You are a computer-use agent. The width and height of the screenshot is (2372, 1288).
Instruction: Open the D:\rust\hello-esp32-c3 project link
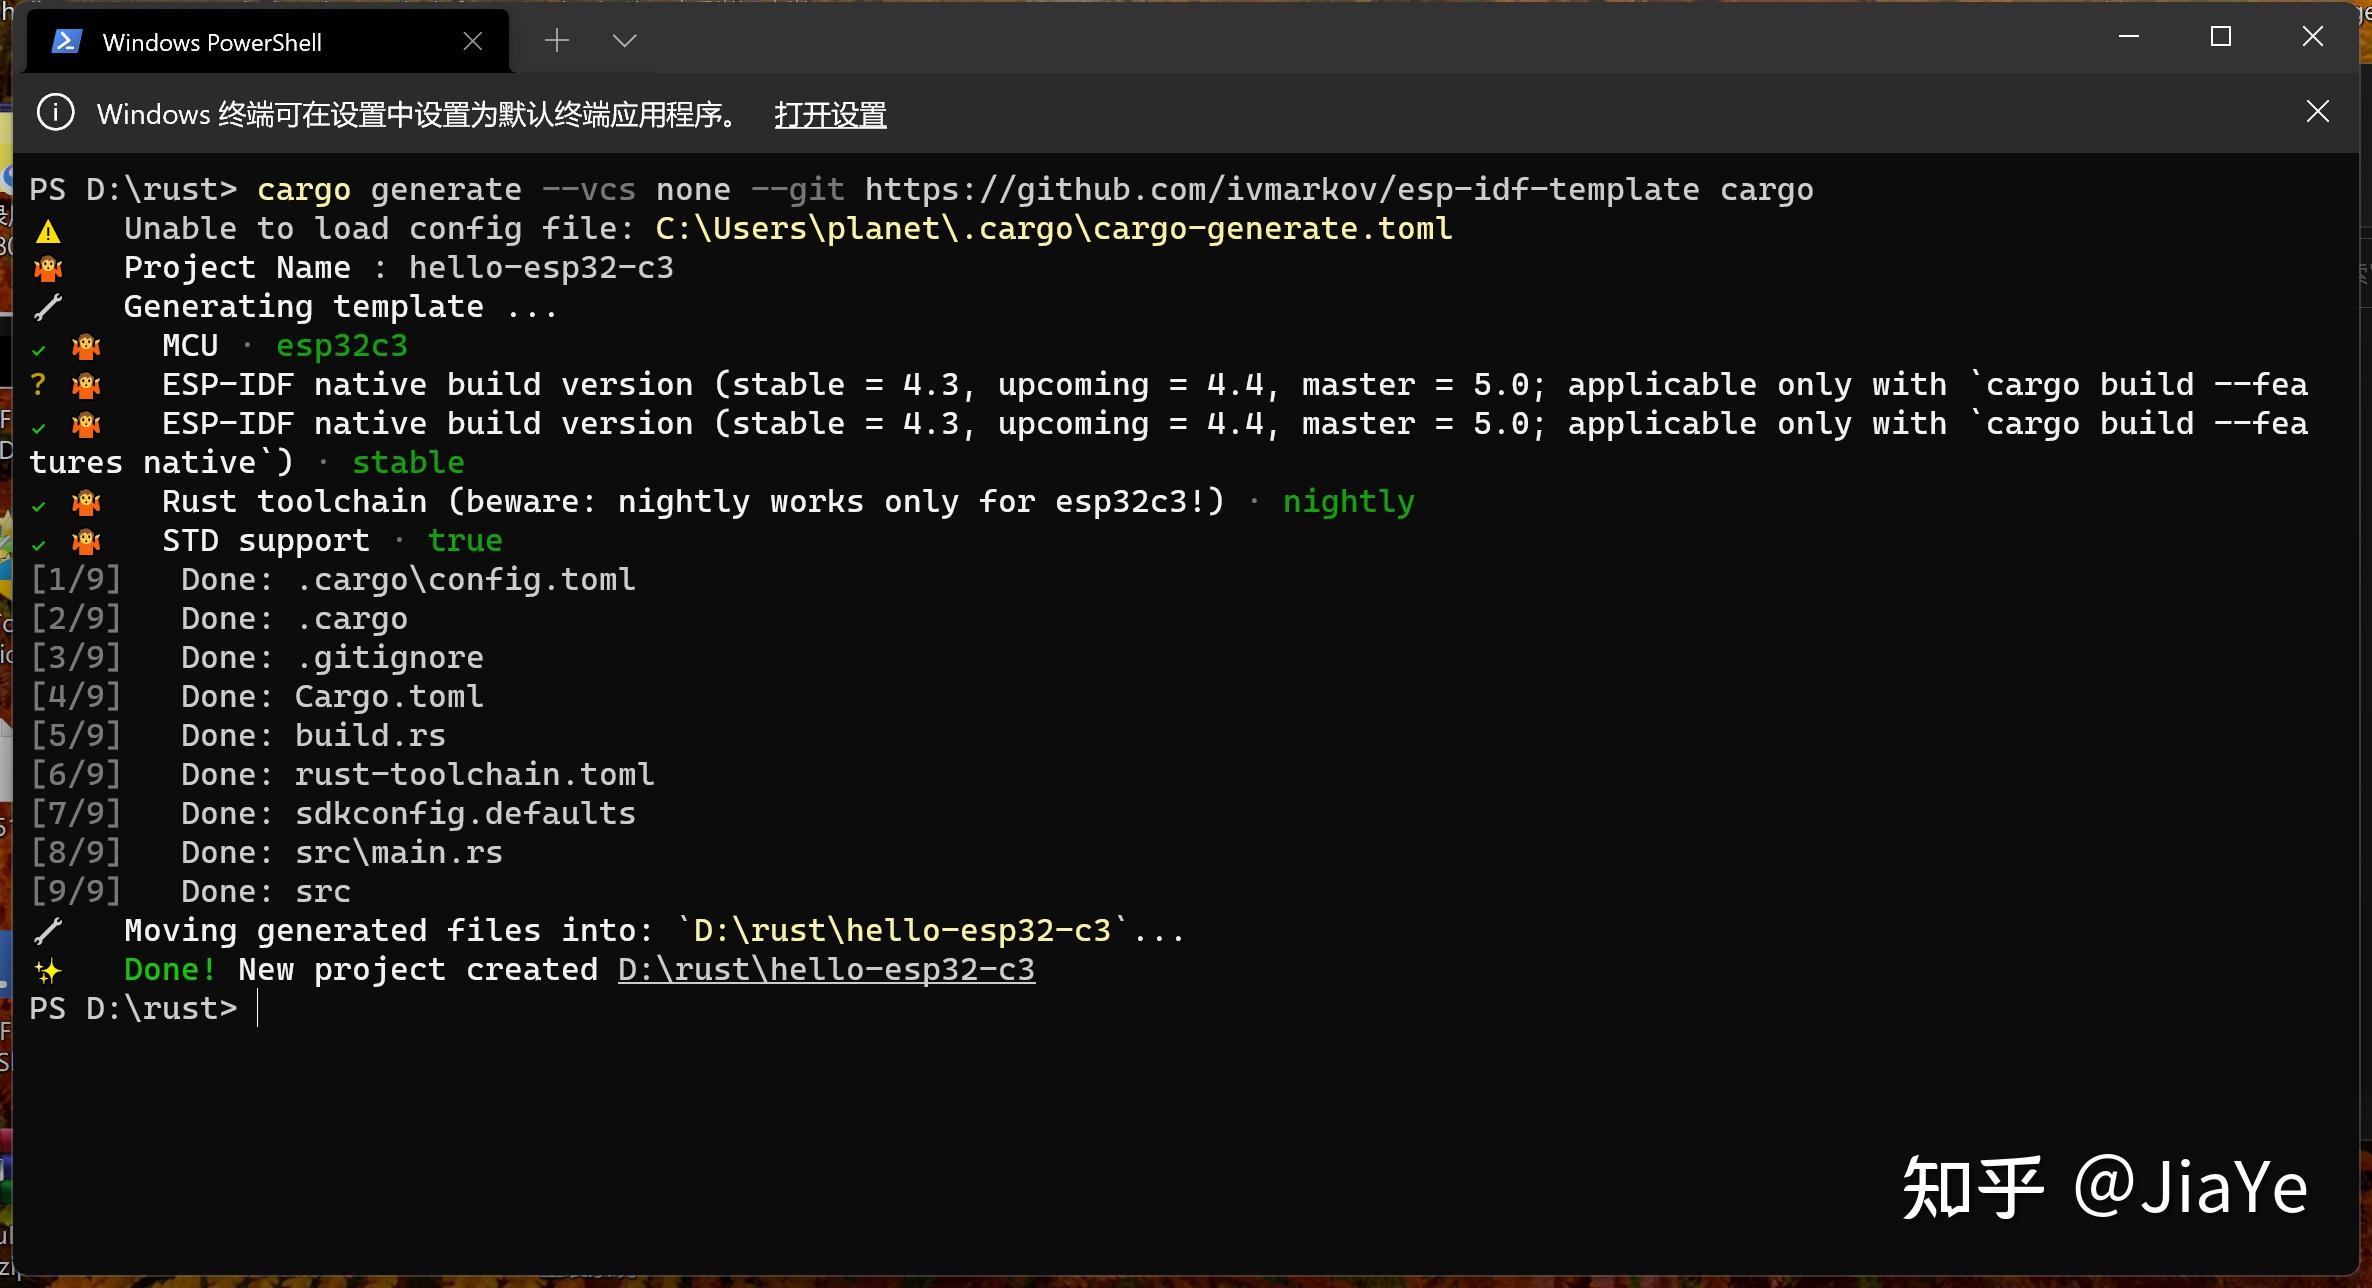pos(826,969)
